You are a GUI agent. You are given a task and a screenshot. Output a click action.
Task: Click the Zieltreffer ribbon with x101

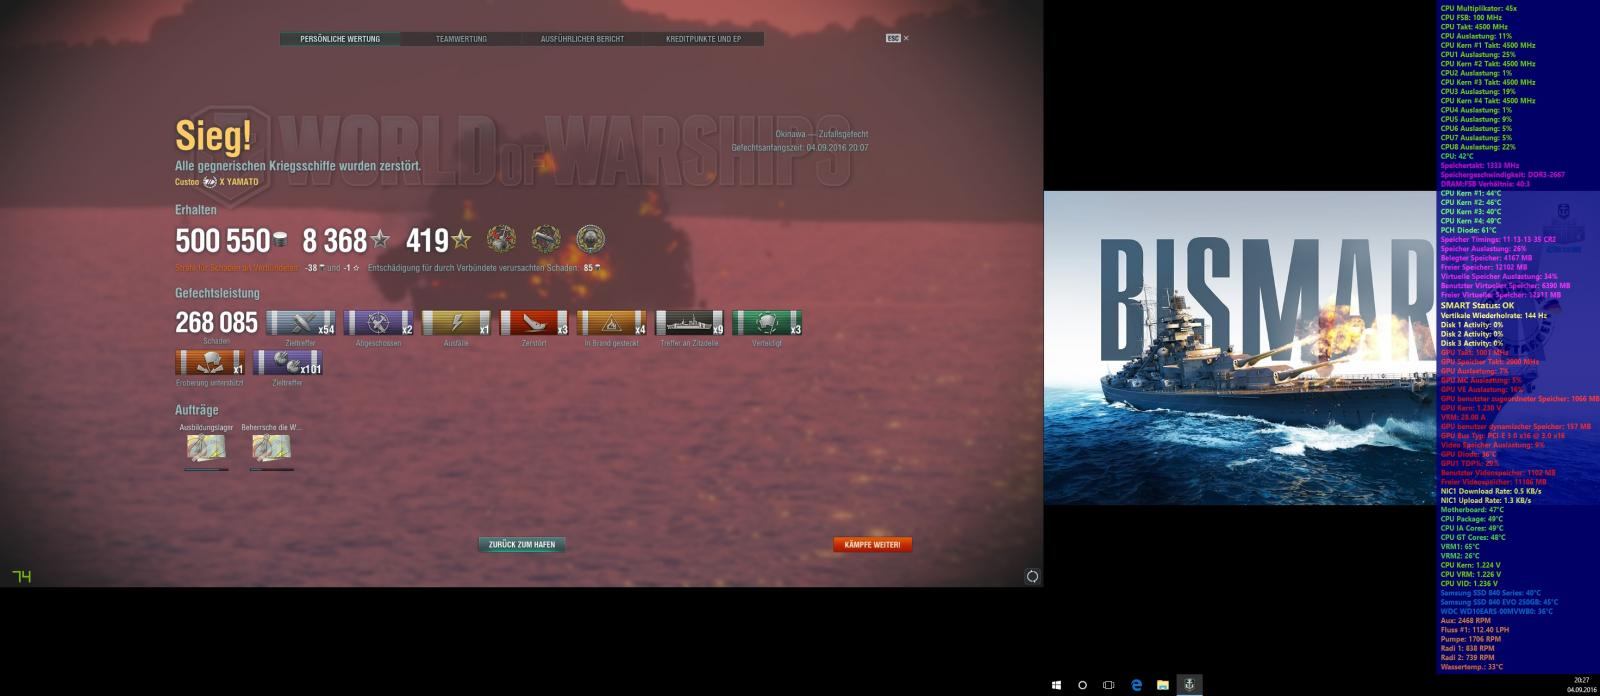coord(288,362)
